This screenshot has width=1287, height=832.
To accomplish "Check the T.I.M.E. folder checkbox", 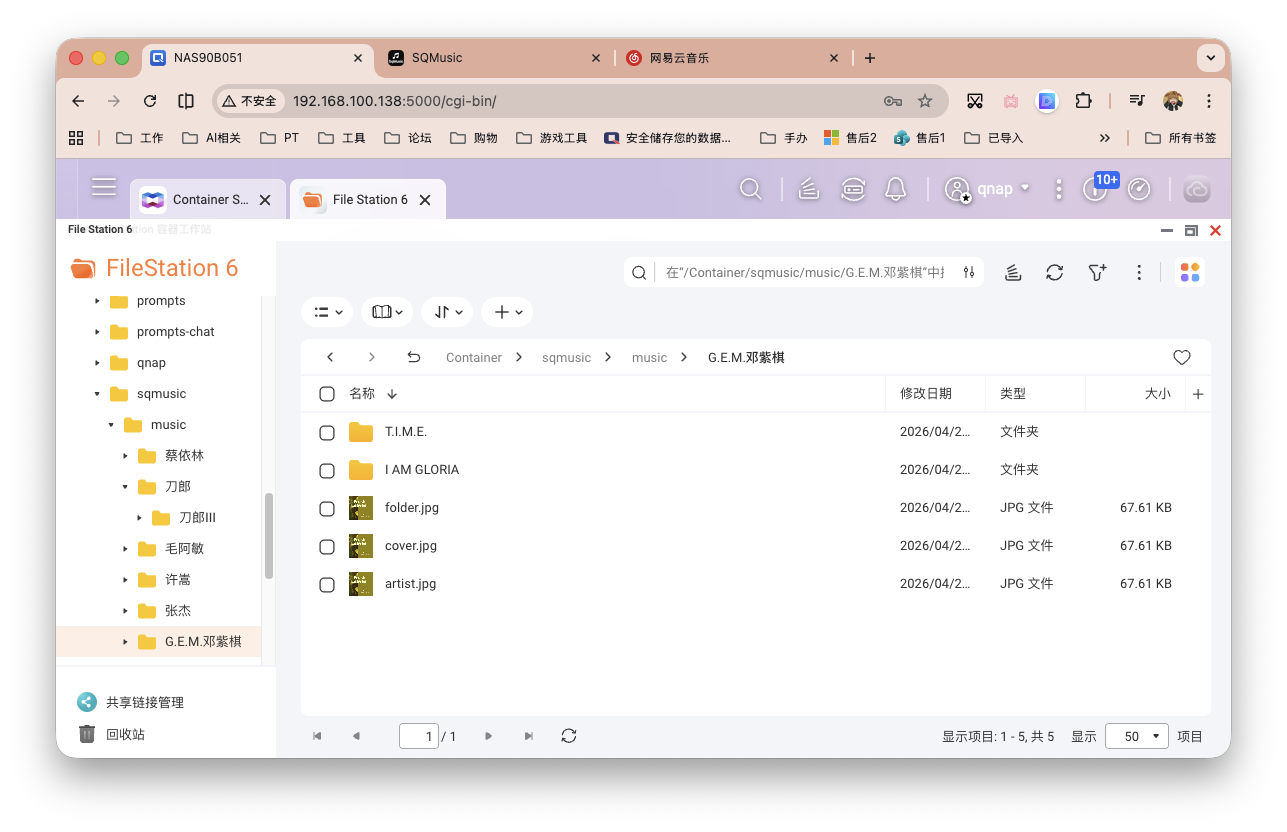I will [x=326, y=432].
